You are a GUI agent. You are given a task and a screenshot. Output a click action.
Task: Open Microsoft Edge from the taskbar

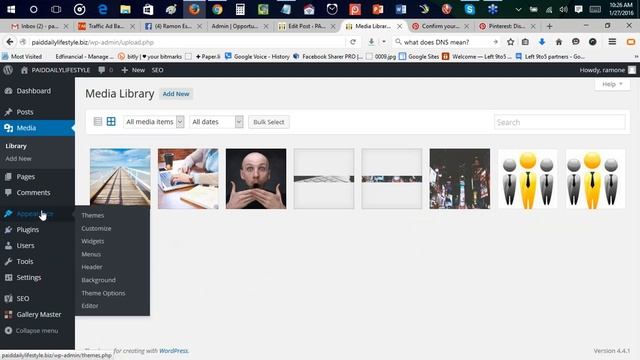tap(102, 9)
